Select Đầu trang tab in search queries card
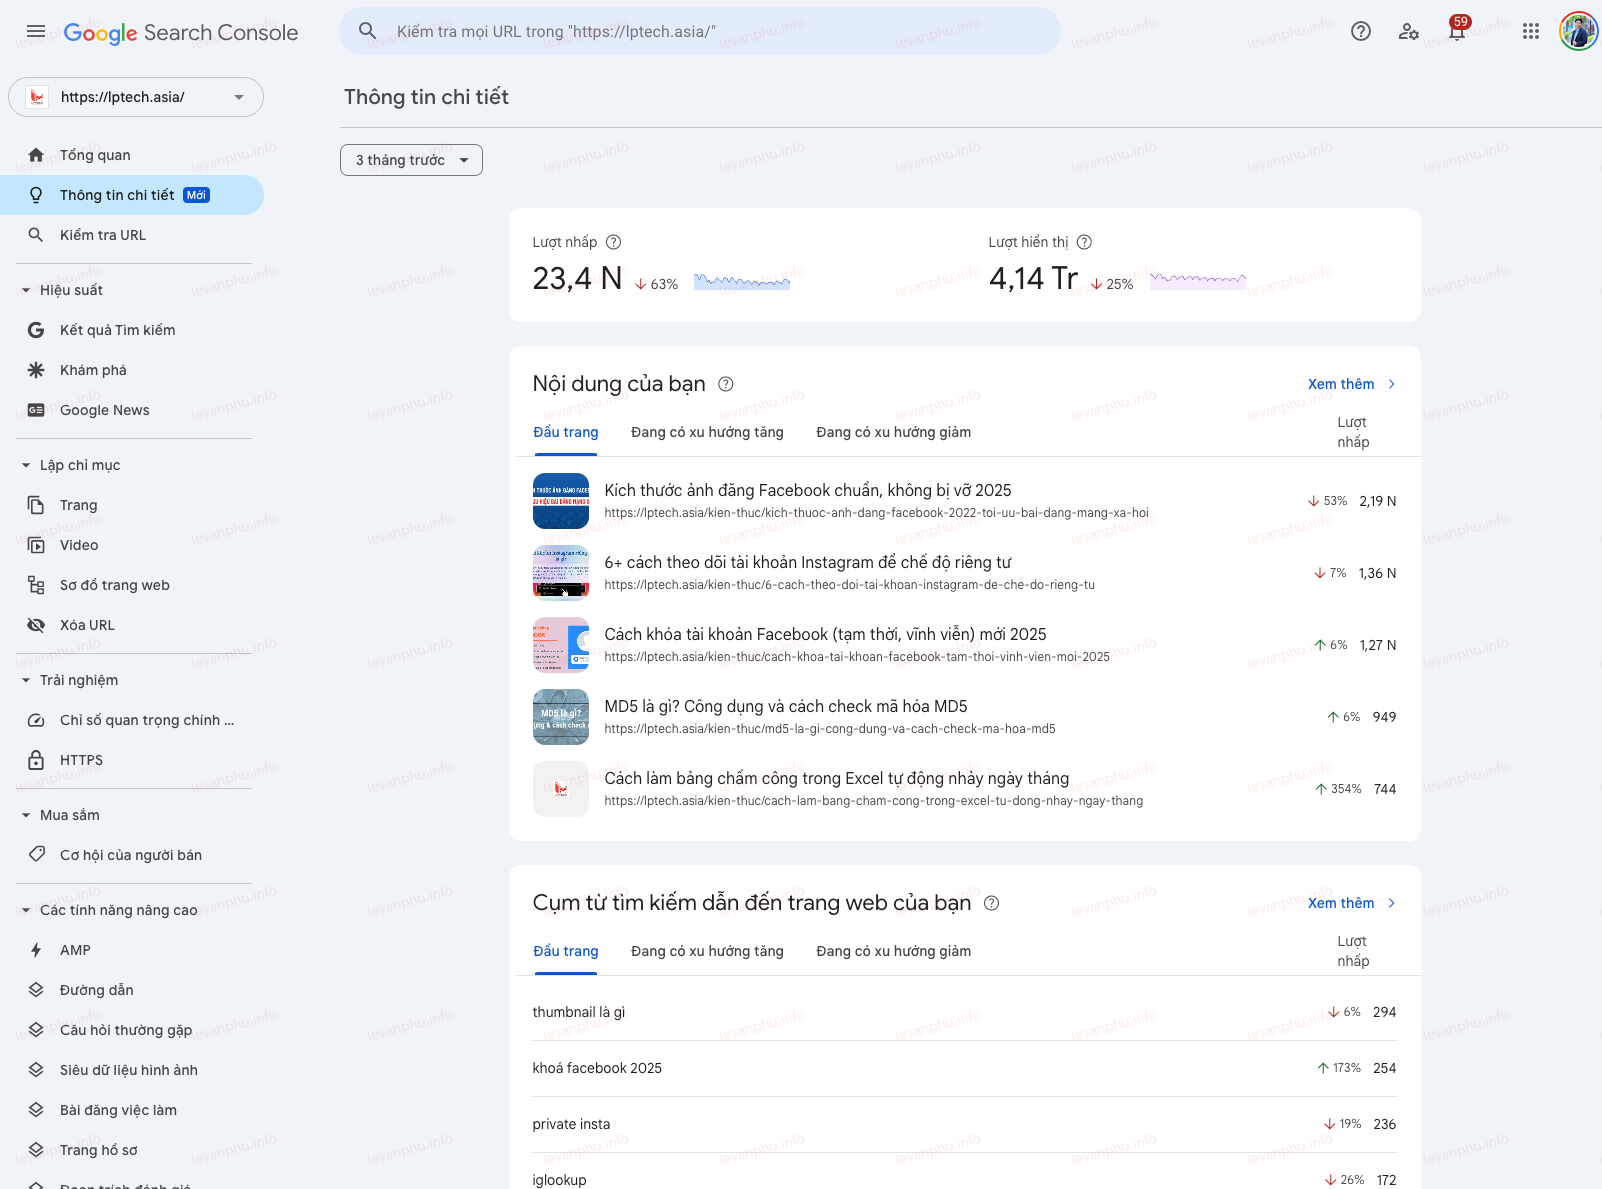This screenshot has width=1602, height=1189. [565, 951]
